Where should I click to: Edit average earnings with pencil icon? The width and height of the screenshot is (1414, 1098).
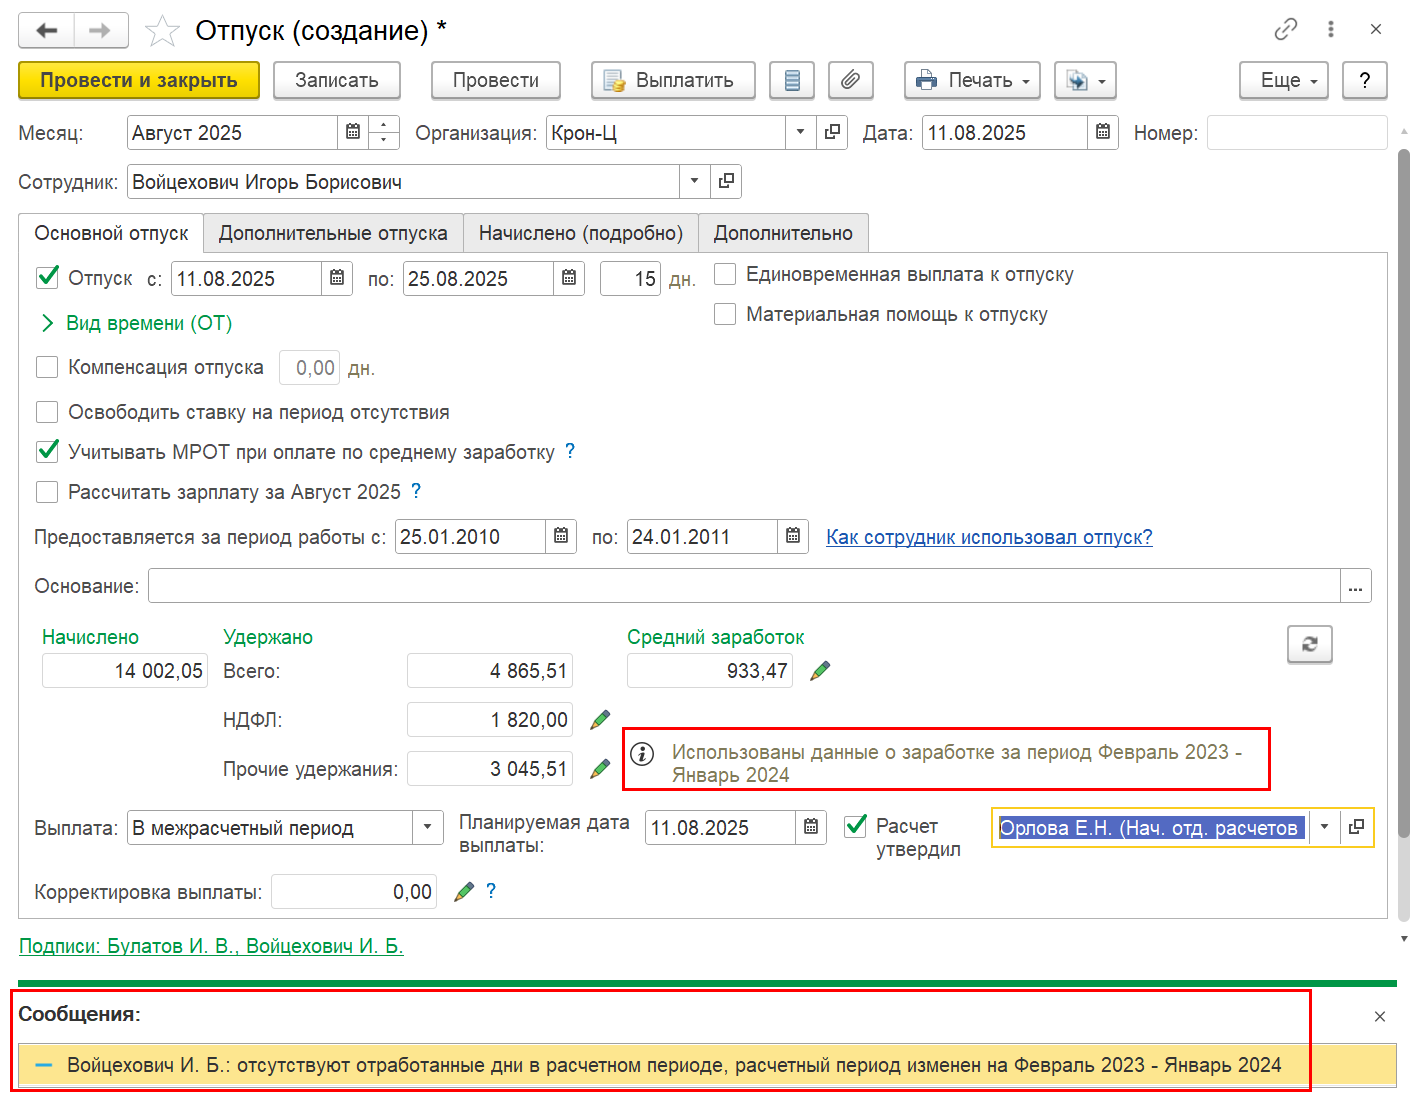coord(820,671)
